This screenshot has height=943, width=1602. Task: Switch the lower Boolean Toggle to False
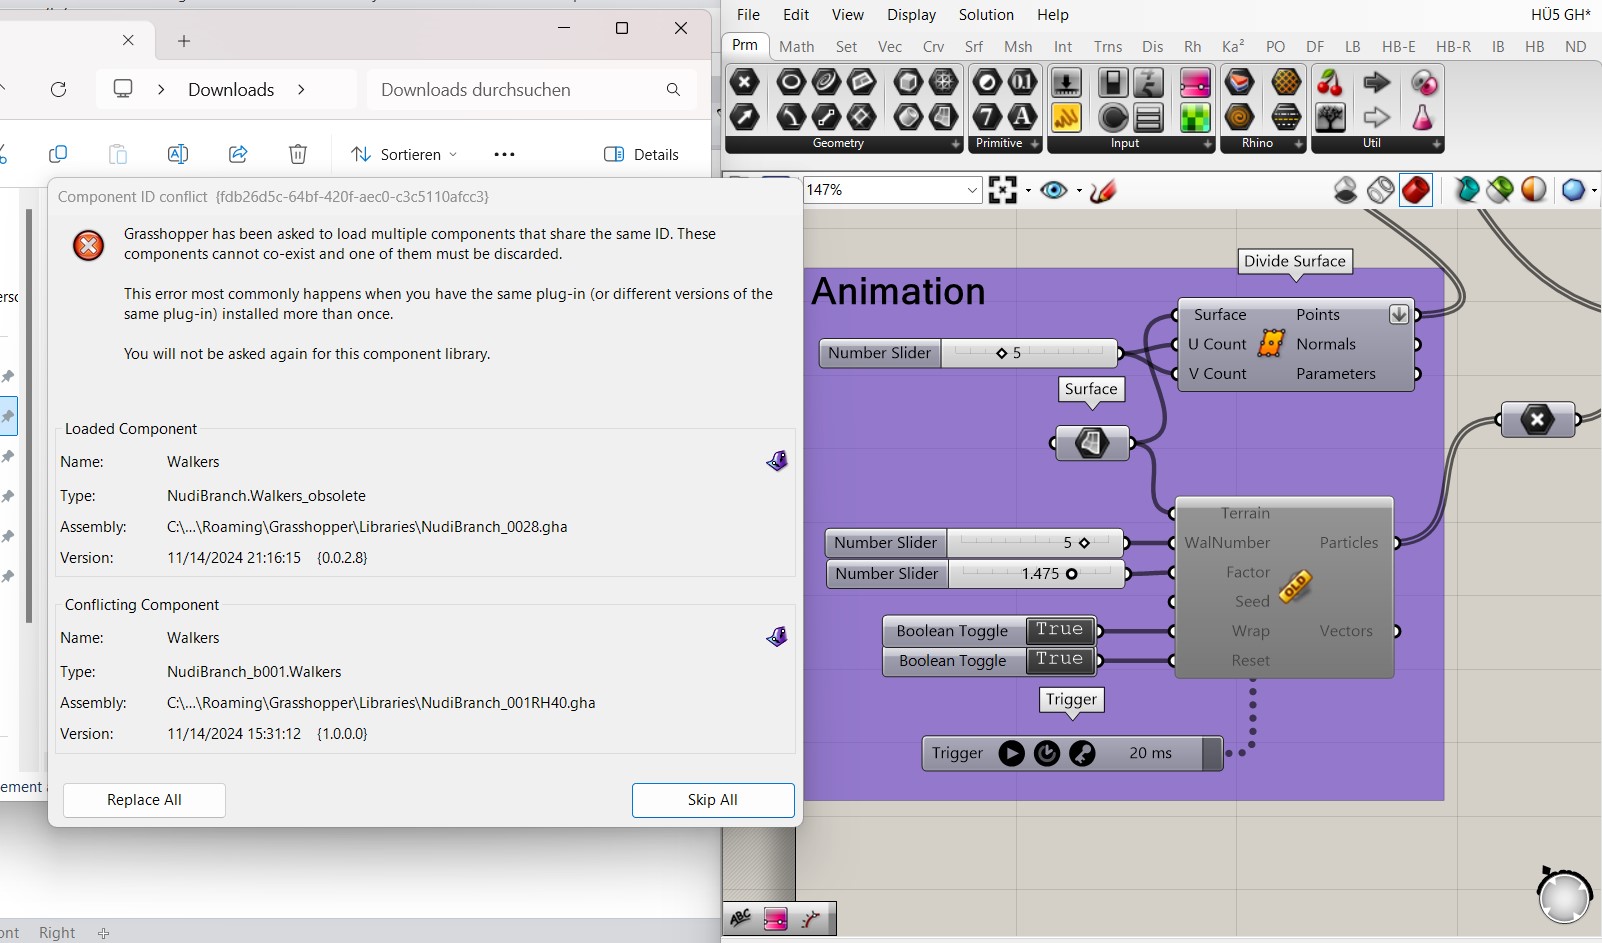coord(1059,660)
